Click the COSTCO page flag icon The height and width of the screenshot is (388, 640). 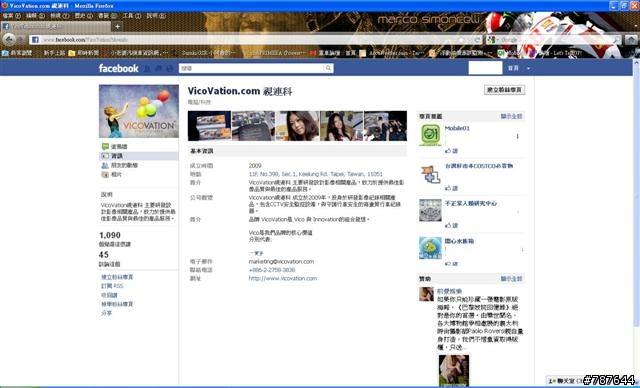430,174
